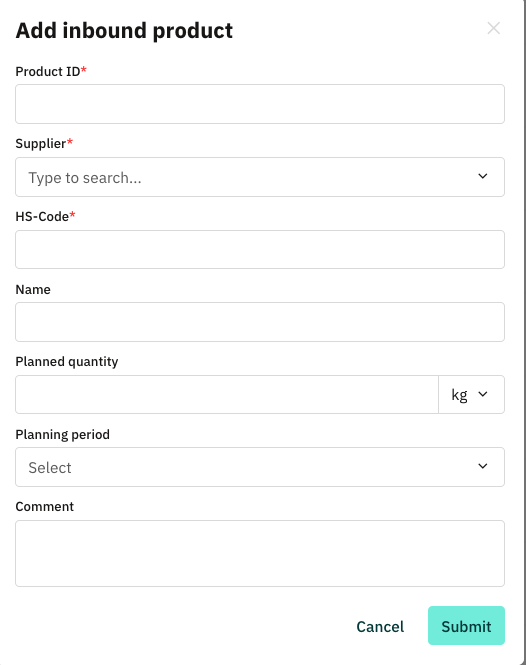Open the kg unit selector
This screenshot has width=526, height=665.
pos(471,394)
